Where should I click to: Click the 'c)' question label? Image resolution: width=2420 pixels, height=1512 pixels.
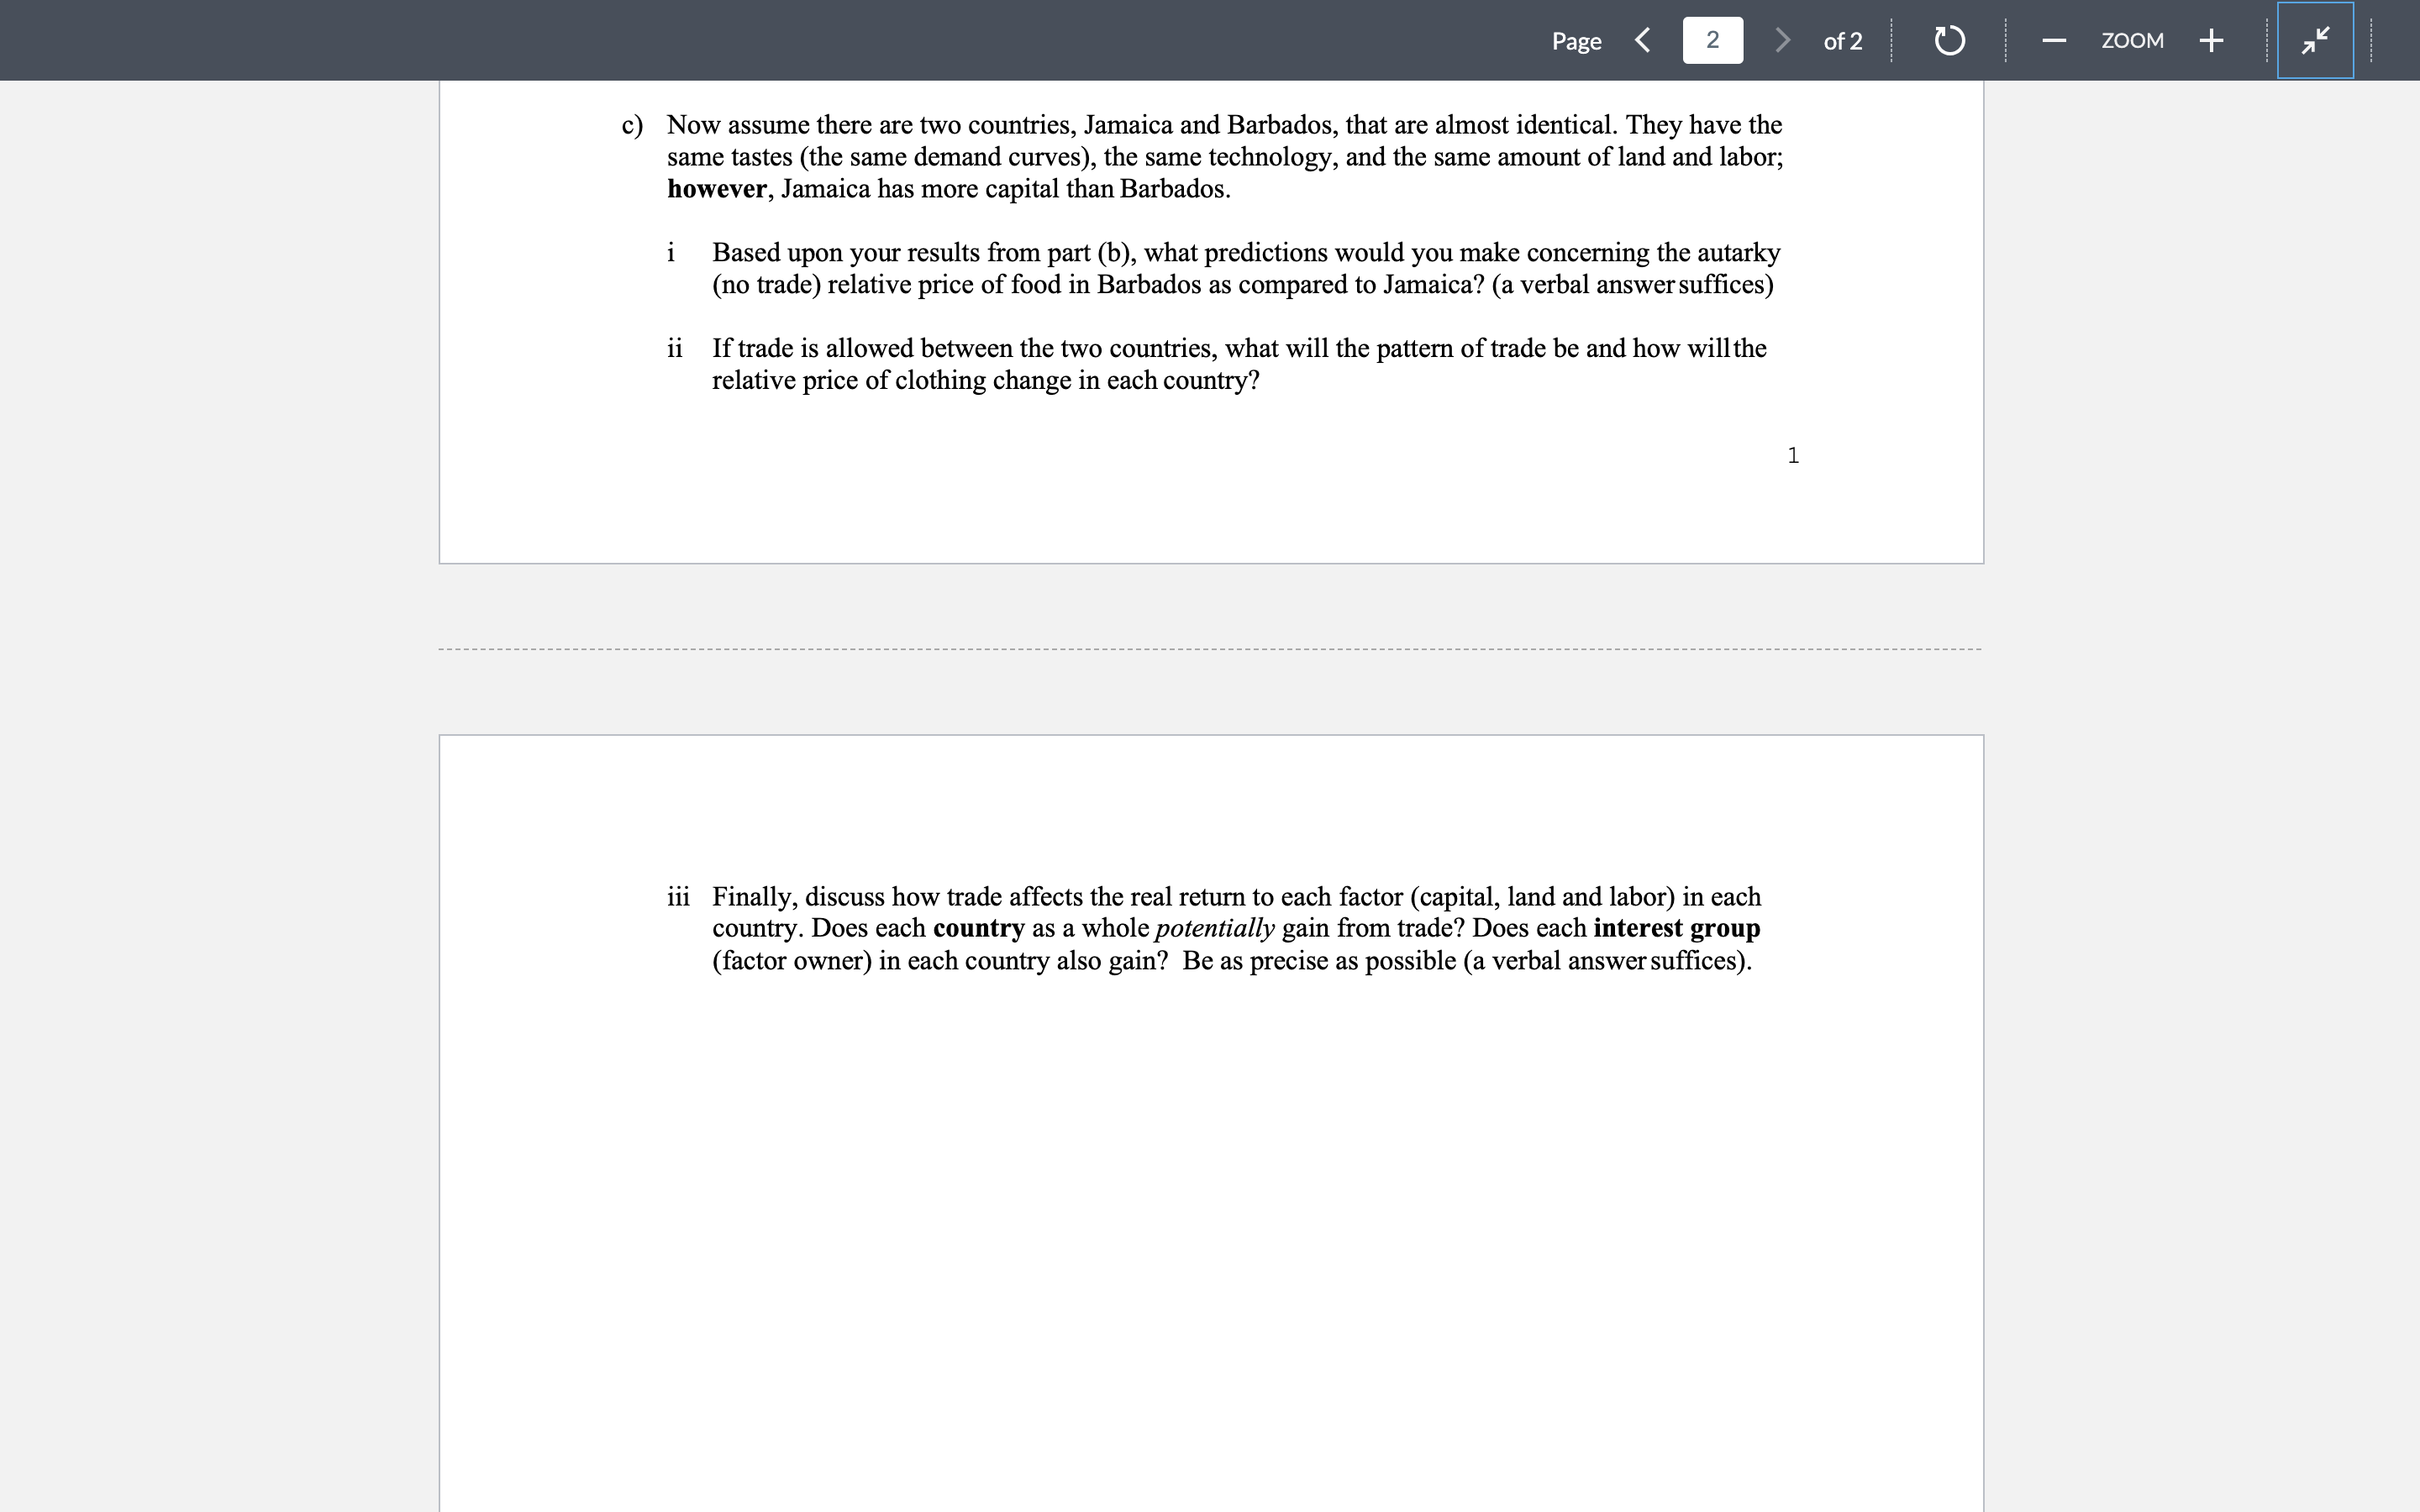coord(632,125)
